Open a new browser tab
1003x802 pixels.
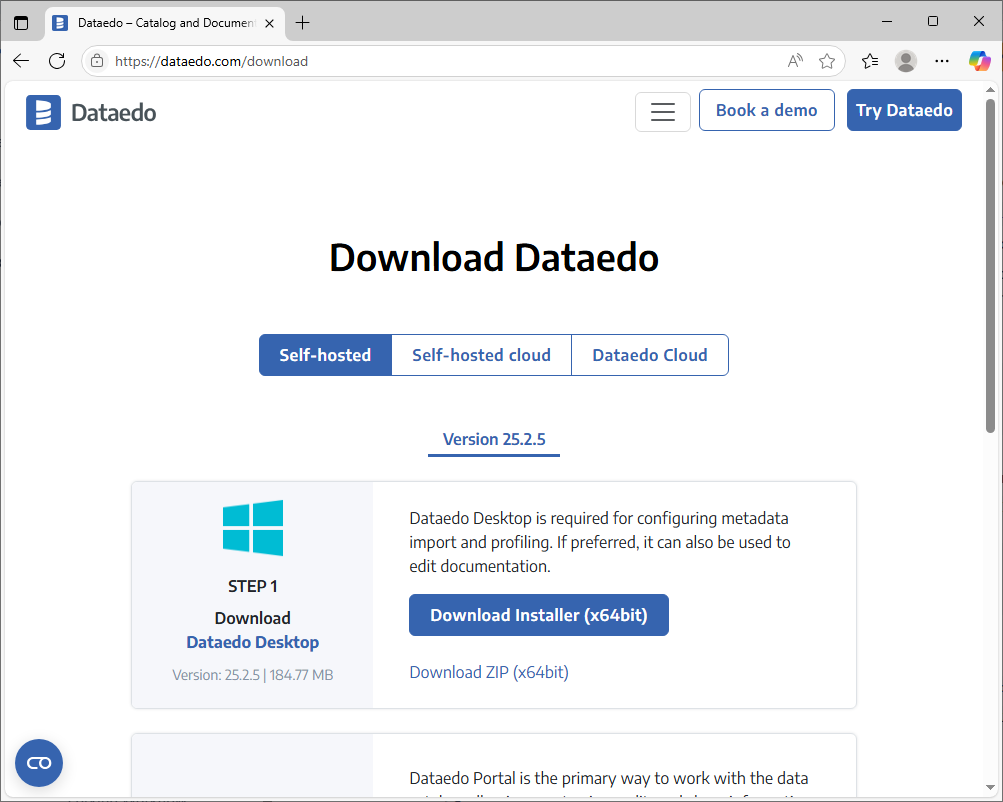[302, 23]
